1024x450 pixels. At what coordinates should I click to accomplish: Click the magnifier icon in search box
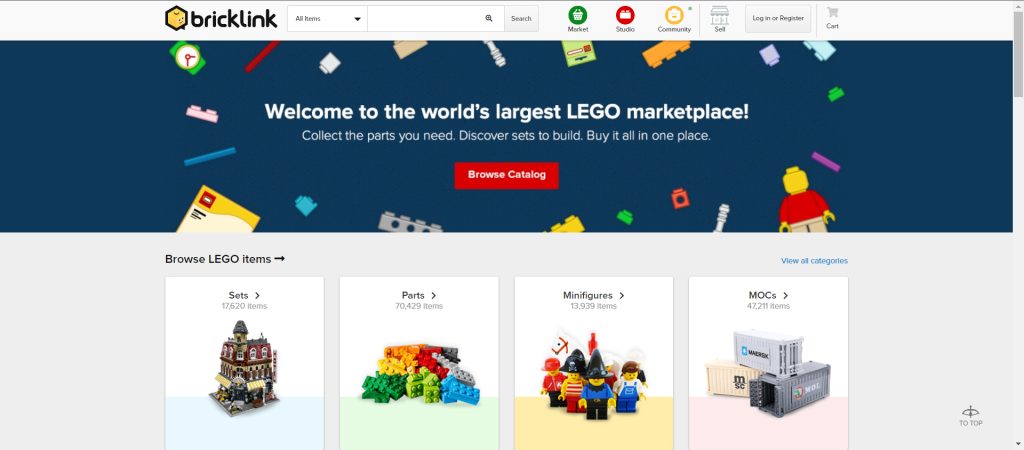point(489,18)
